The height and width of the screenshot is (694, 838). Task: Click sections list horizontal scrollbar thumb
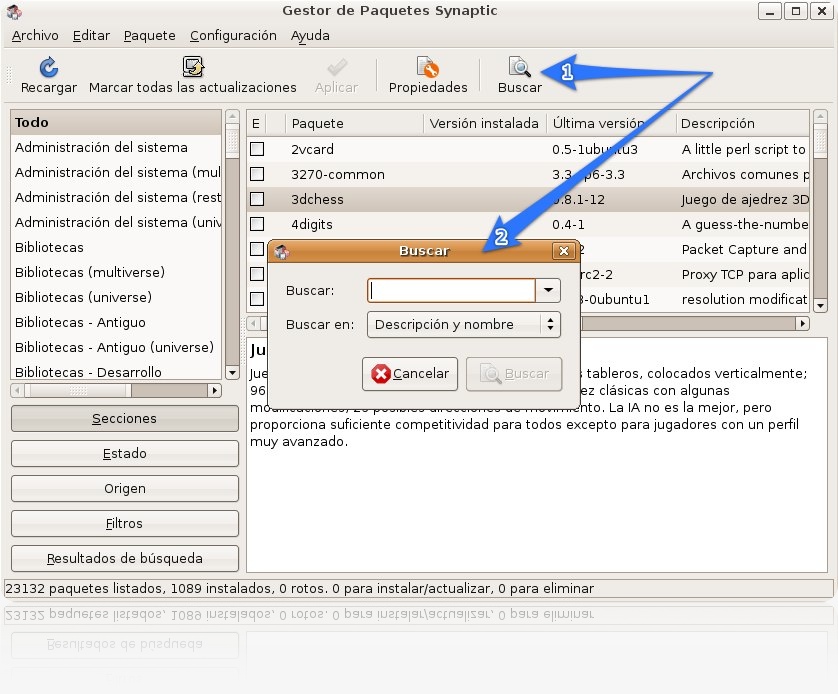pyautogui.click(x=78, y=391)
